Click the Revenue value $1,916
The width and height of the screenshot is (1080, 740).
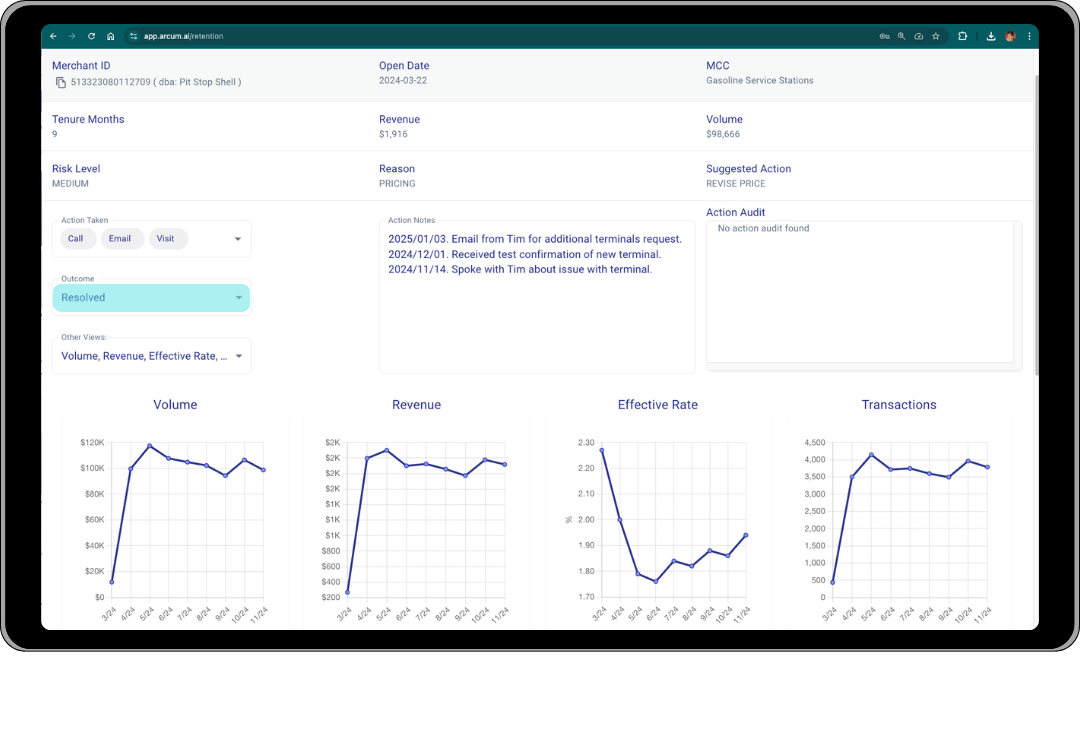[393, 134]
